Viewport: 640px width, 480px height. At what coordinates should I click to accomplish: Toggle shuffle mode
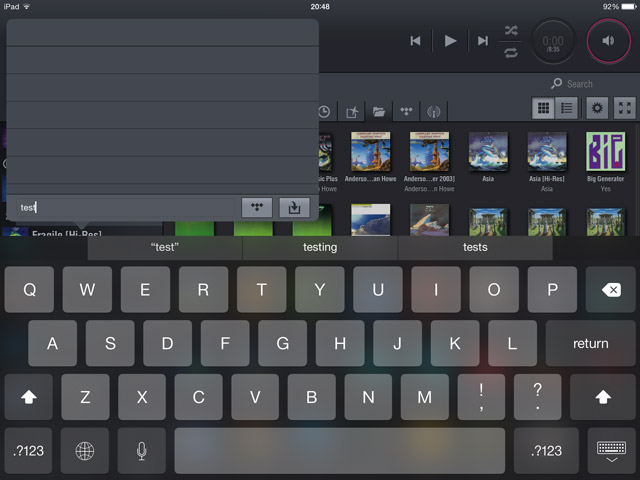click(511, 30)
